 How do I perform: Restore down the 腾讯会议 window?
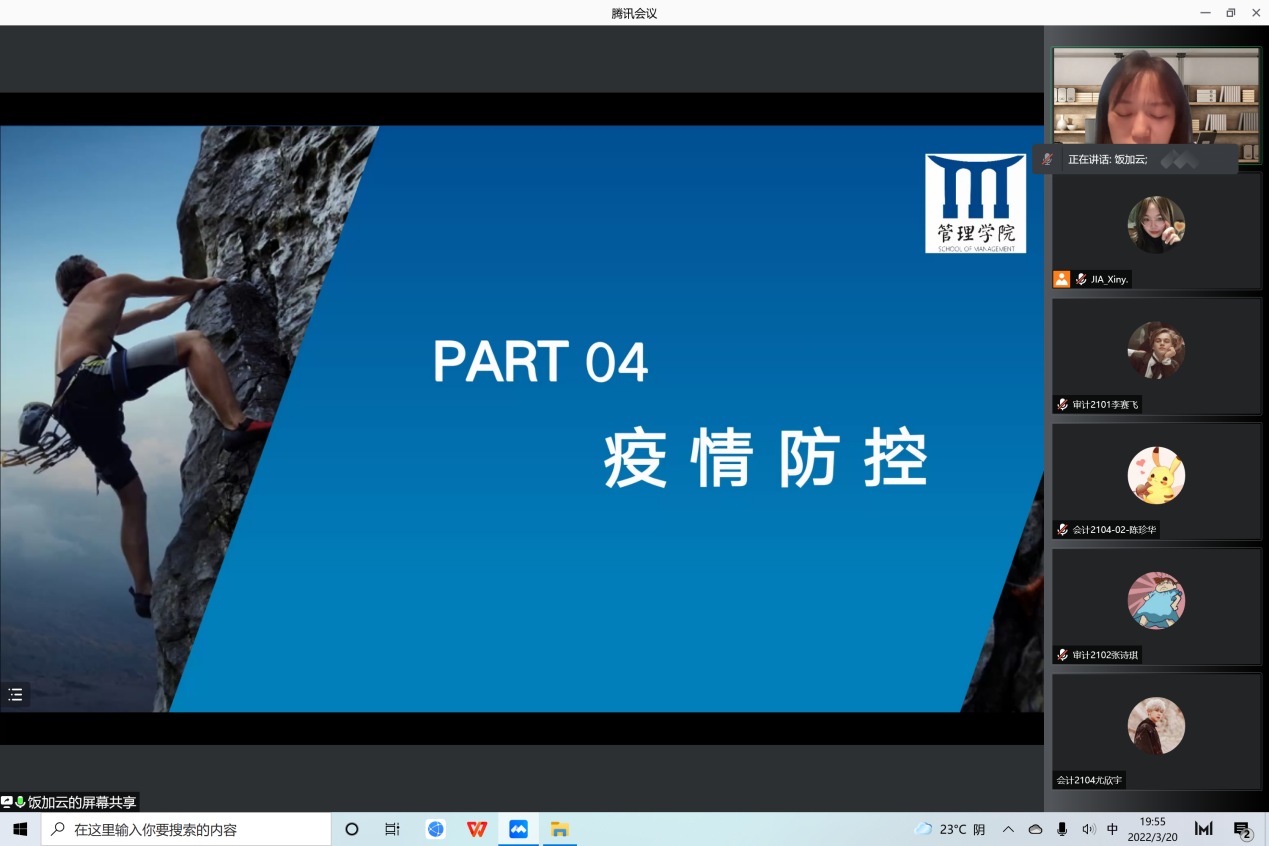tap(1231, 13)
